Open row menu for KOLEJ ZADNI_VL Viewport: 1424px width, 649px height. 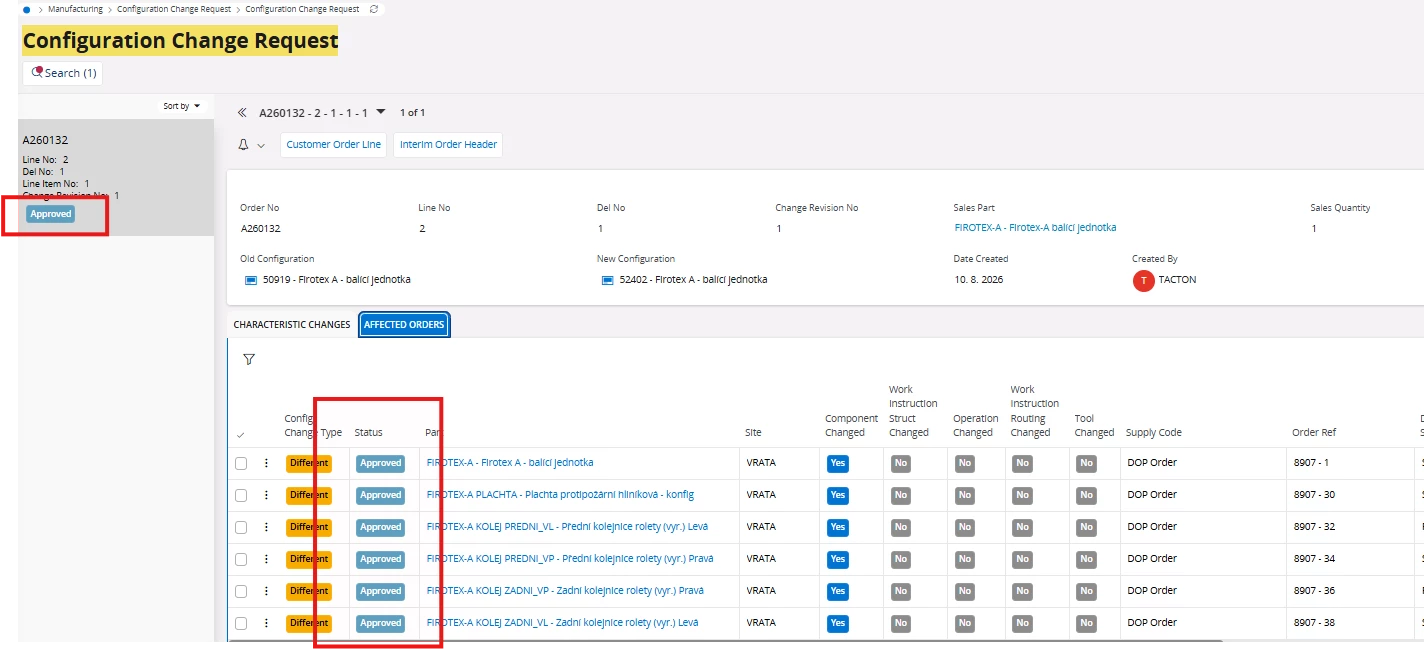click(x=266, y=623)
